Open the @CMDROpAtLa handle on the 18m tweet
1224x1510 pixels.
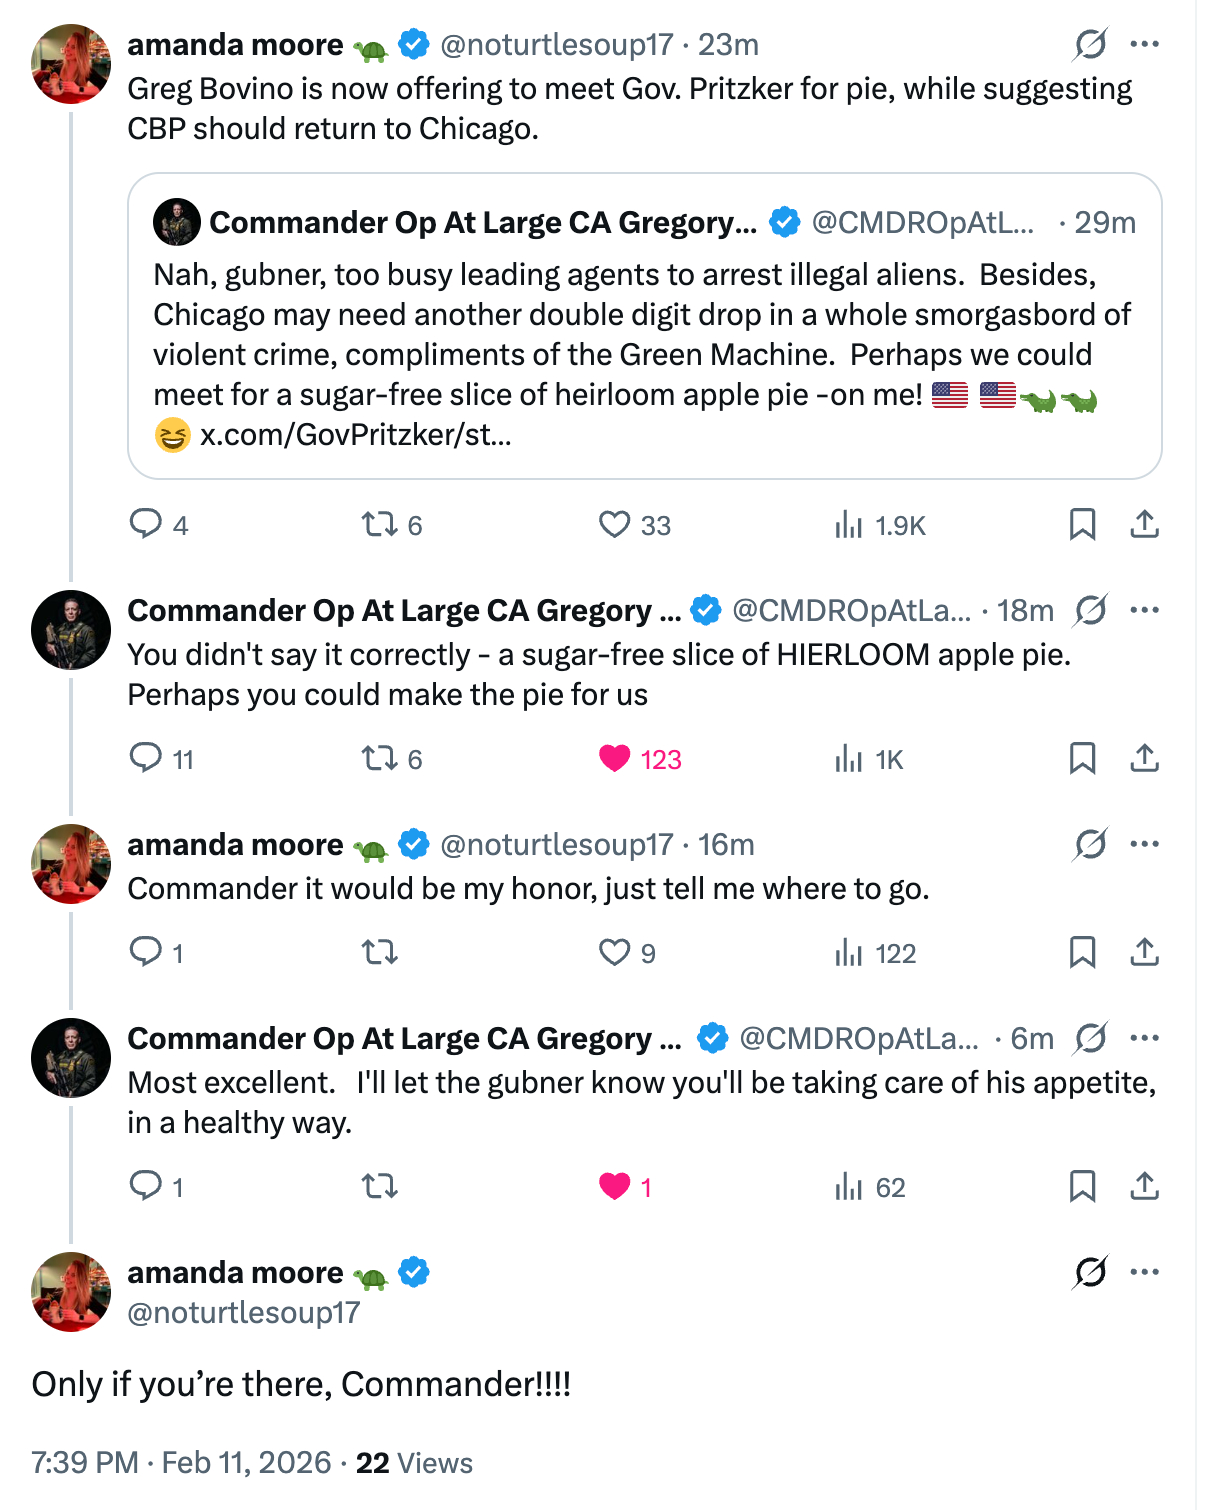point(851,610)
